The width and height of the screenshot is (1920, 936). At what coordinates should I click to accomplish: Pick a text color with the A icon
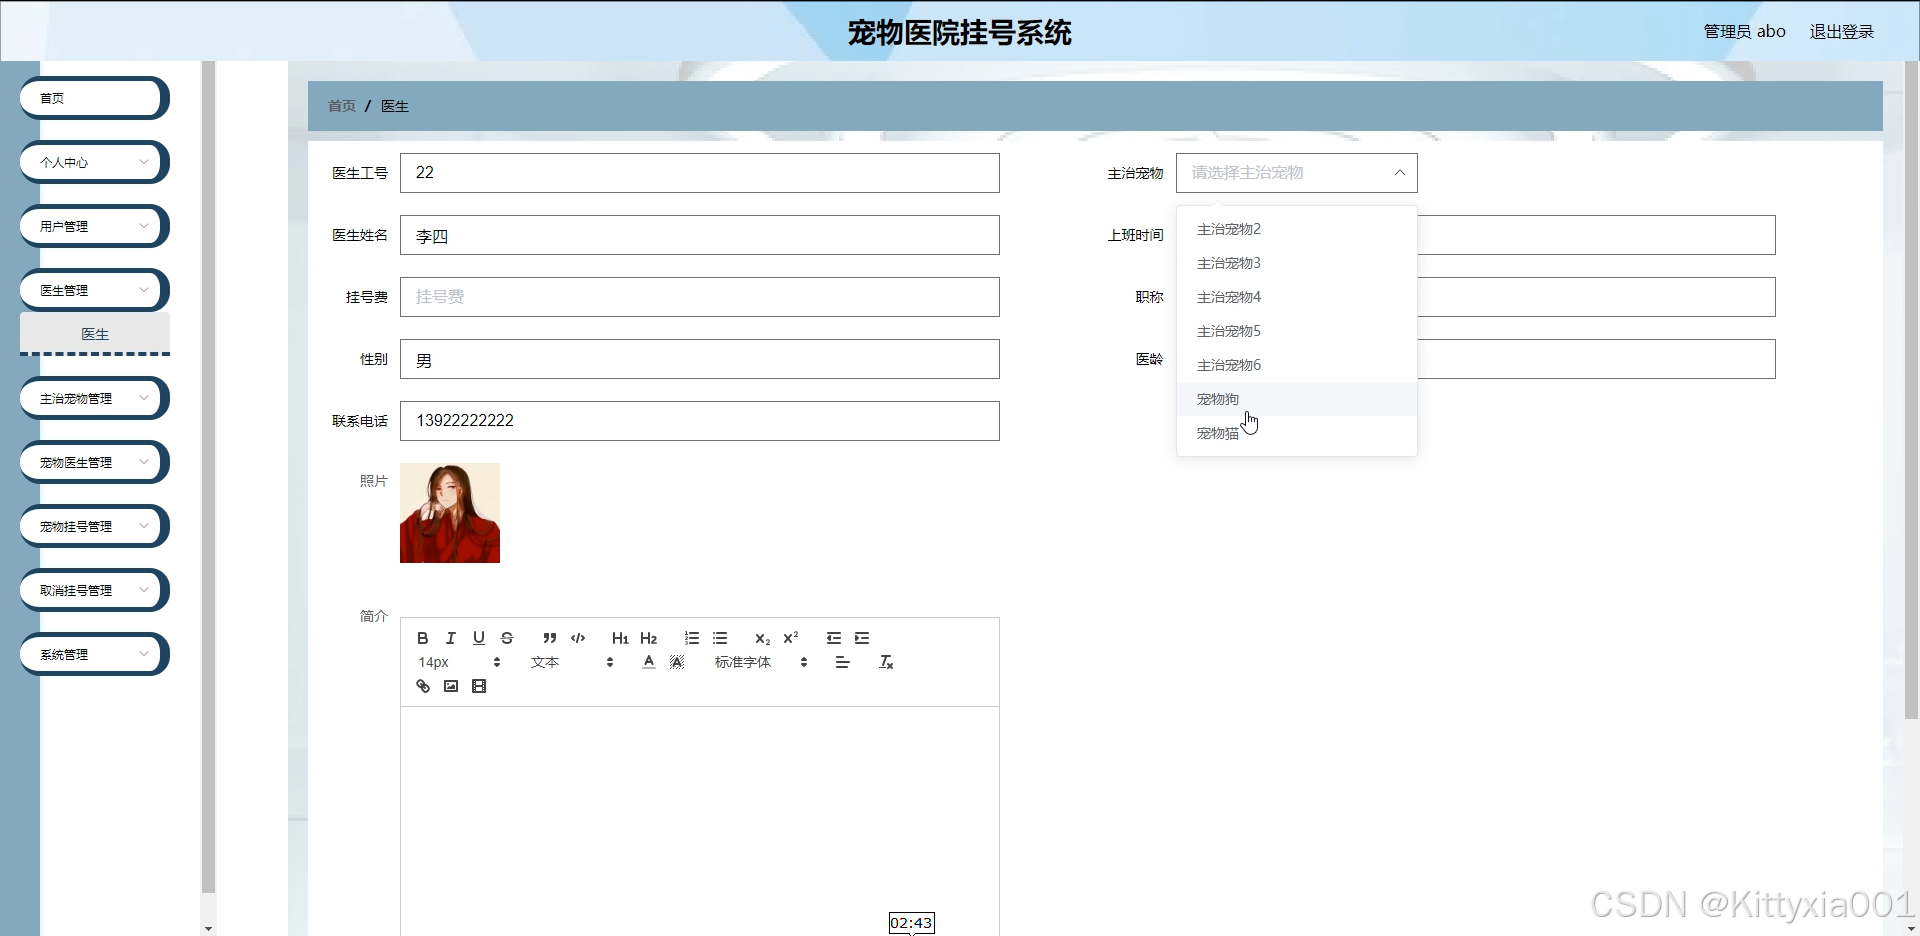click(649, 662)
